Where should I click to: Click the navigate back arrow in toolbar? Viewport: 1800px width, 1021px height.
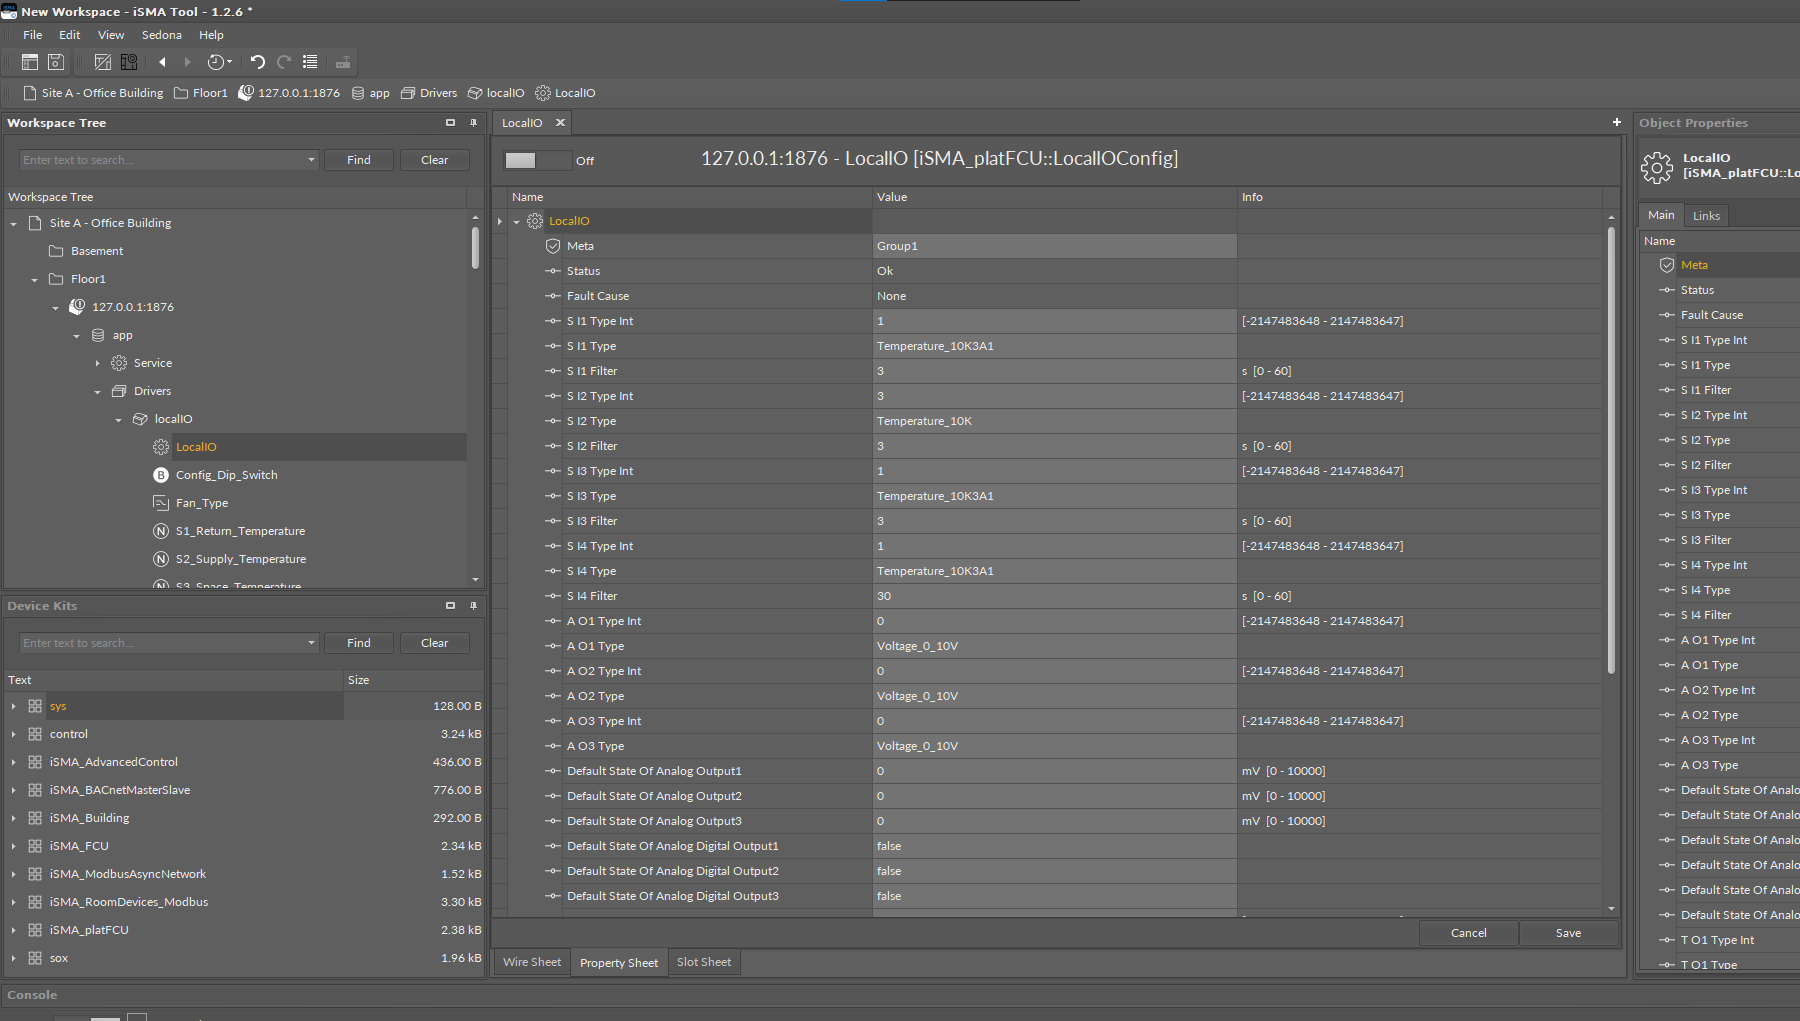click(x=162, y=62)
